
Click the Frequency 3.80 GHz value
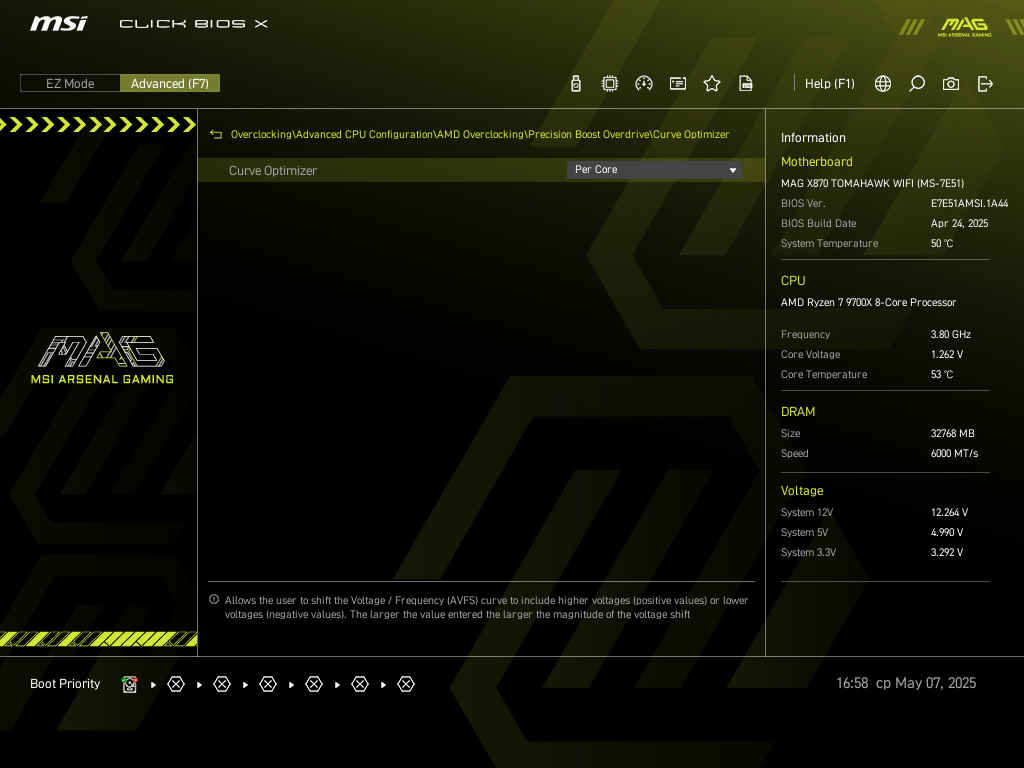951,334
